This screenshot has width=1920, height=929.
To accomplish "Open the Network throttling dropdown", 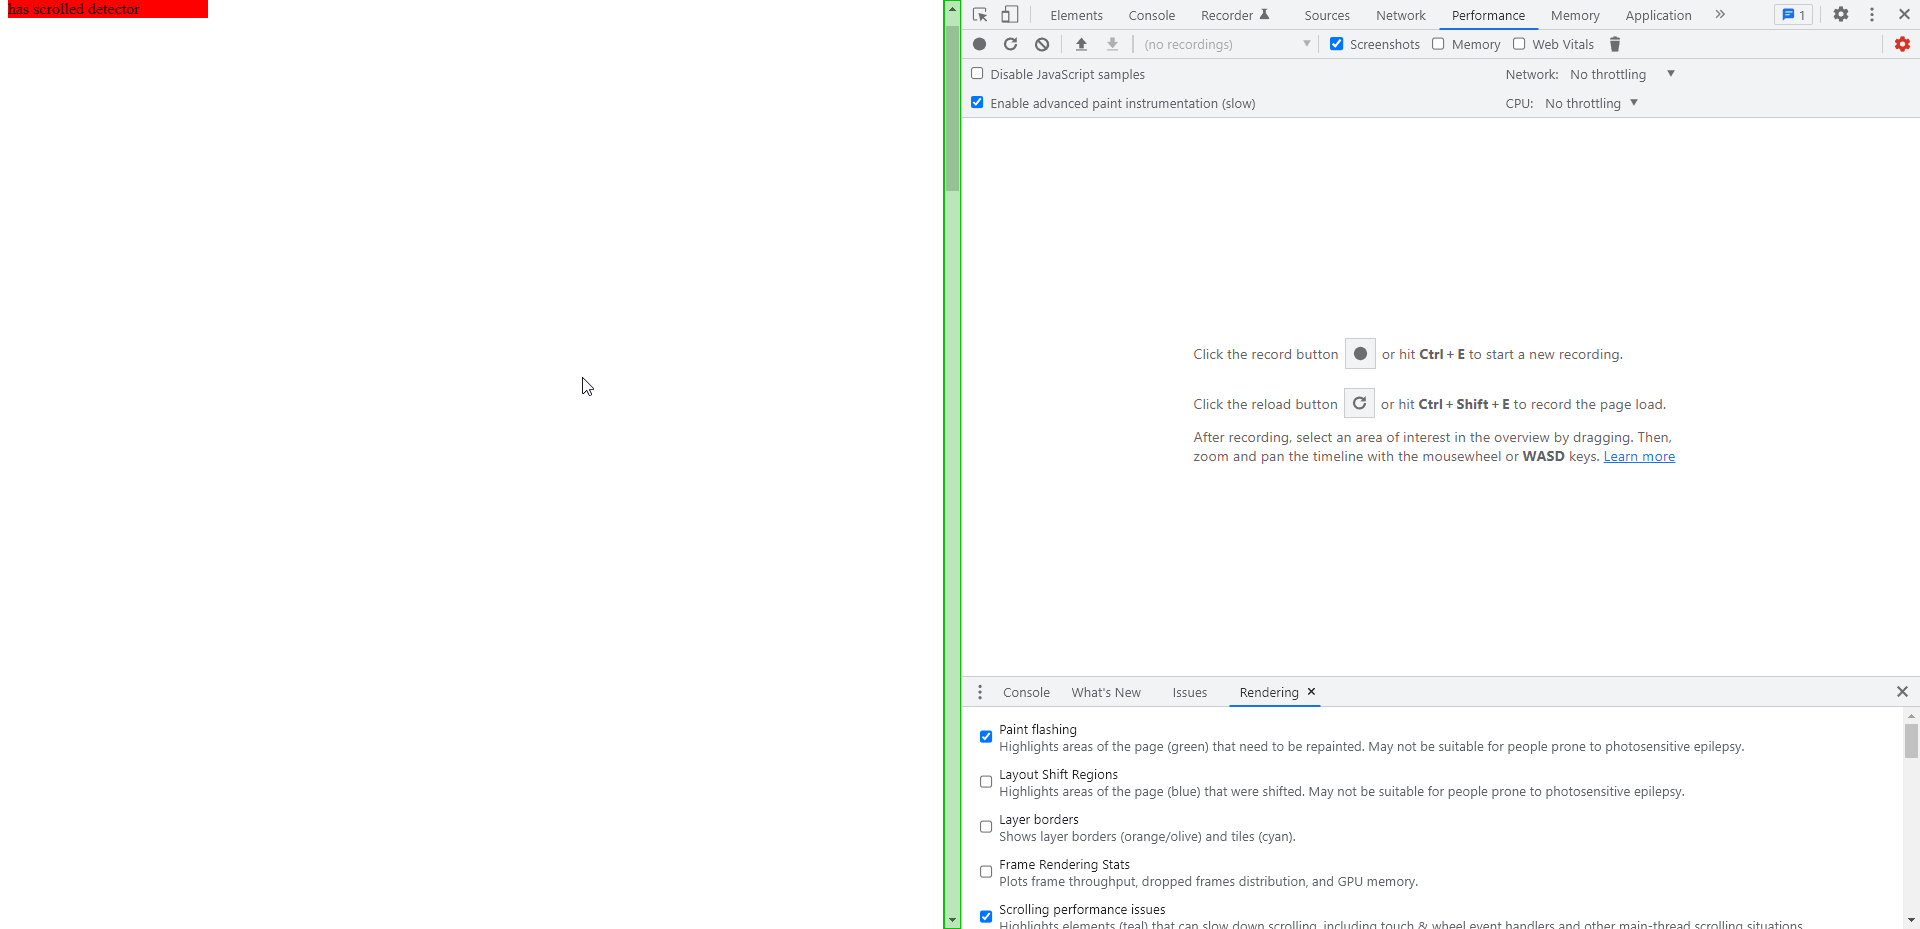I will point(1622,74).
